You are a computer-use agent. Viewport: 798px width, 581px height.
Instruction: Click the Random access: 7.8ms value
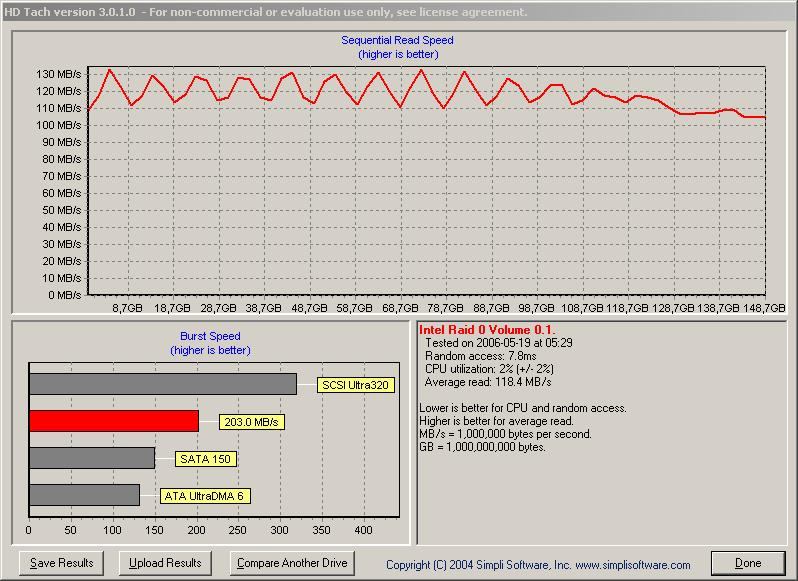480,356
